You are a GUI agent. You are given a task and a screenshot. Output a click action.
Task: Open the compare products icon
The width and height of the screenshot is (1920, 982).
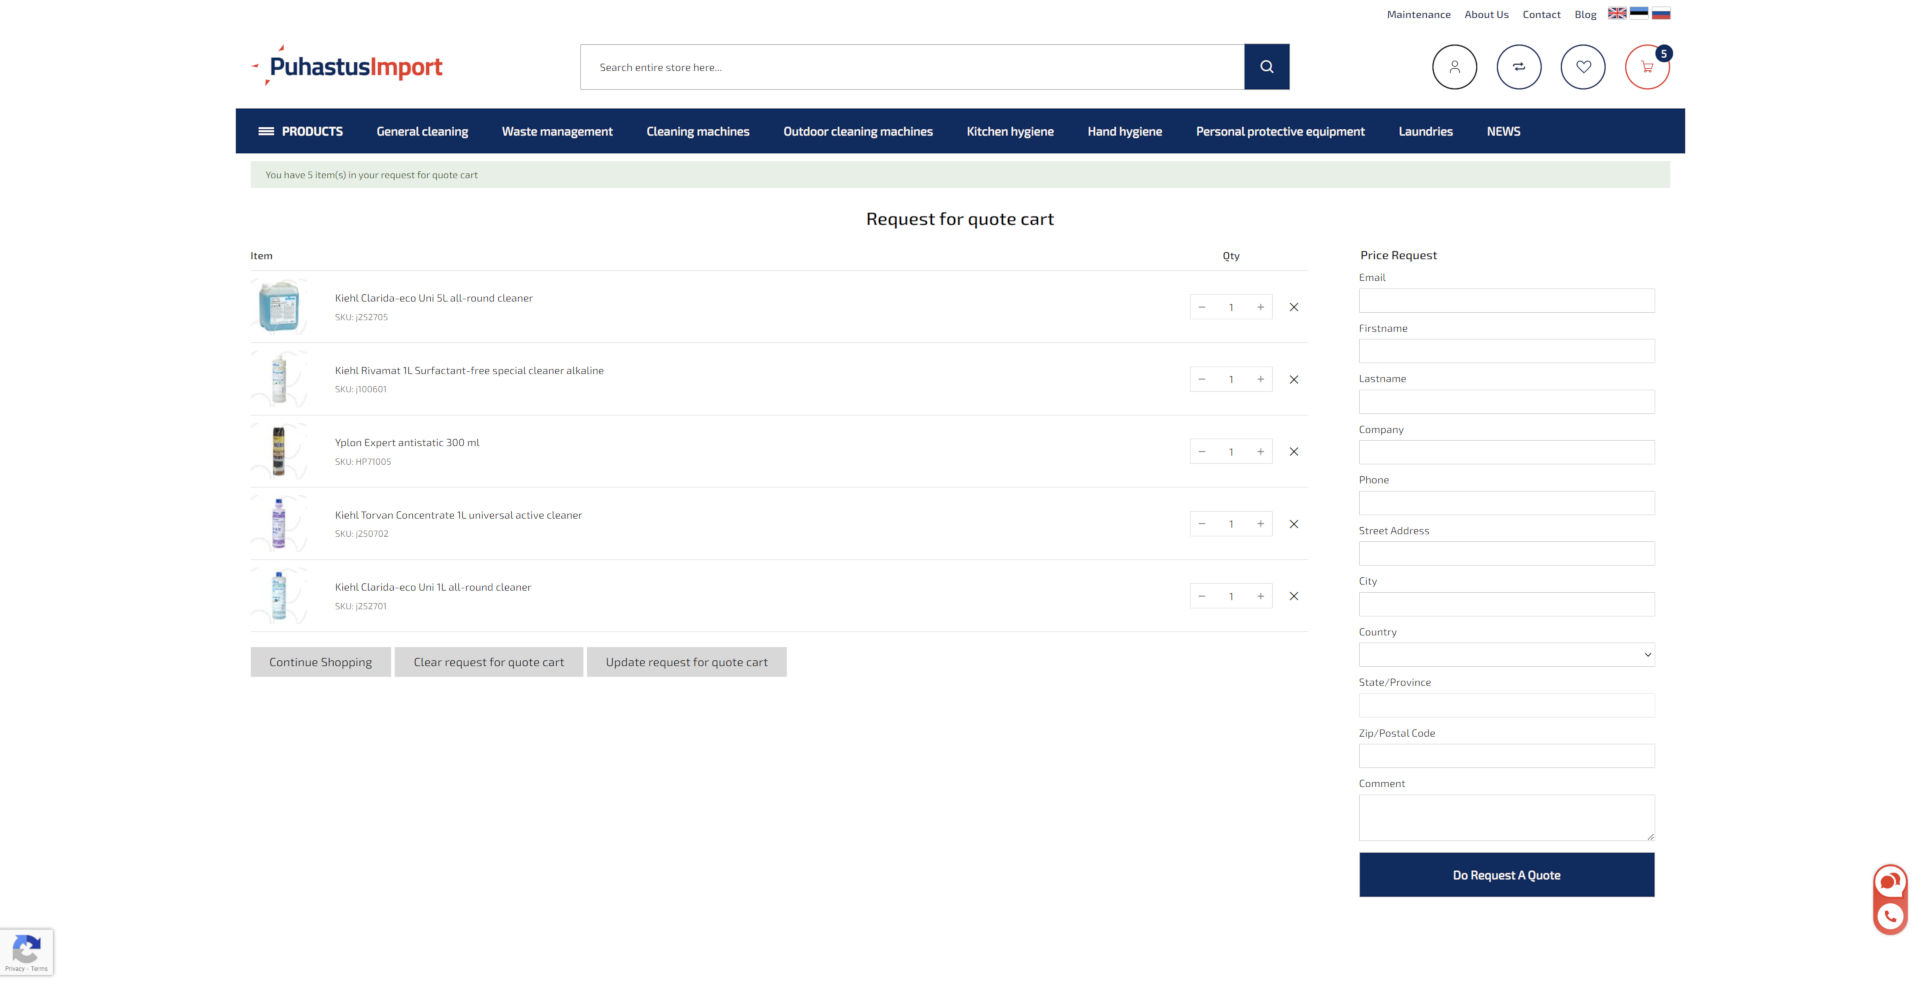coord(1518,67)
